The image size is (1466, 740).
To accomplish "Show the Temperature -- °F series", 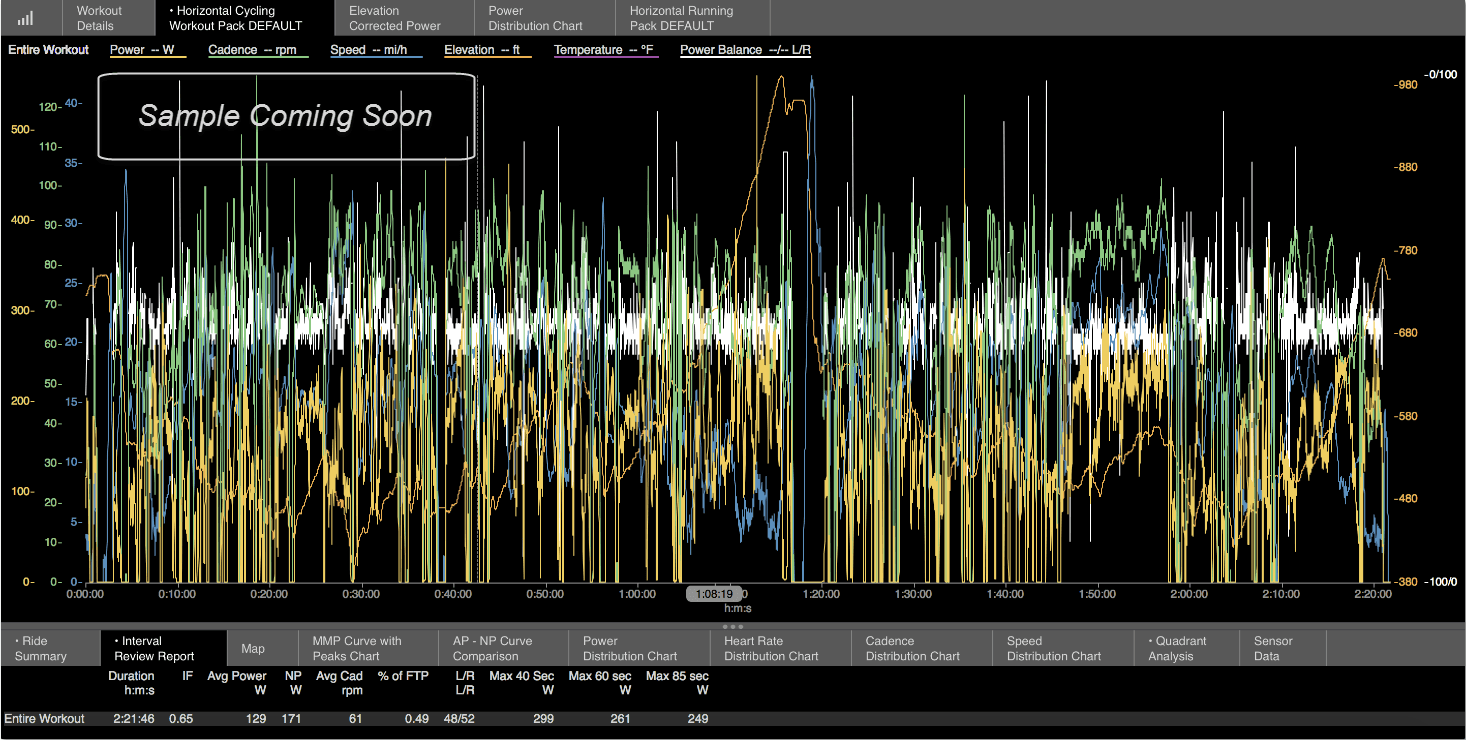I will tap(606, 49).
